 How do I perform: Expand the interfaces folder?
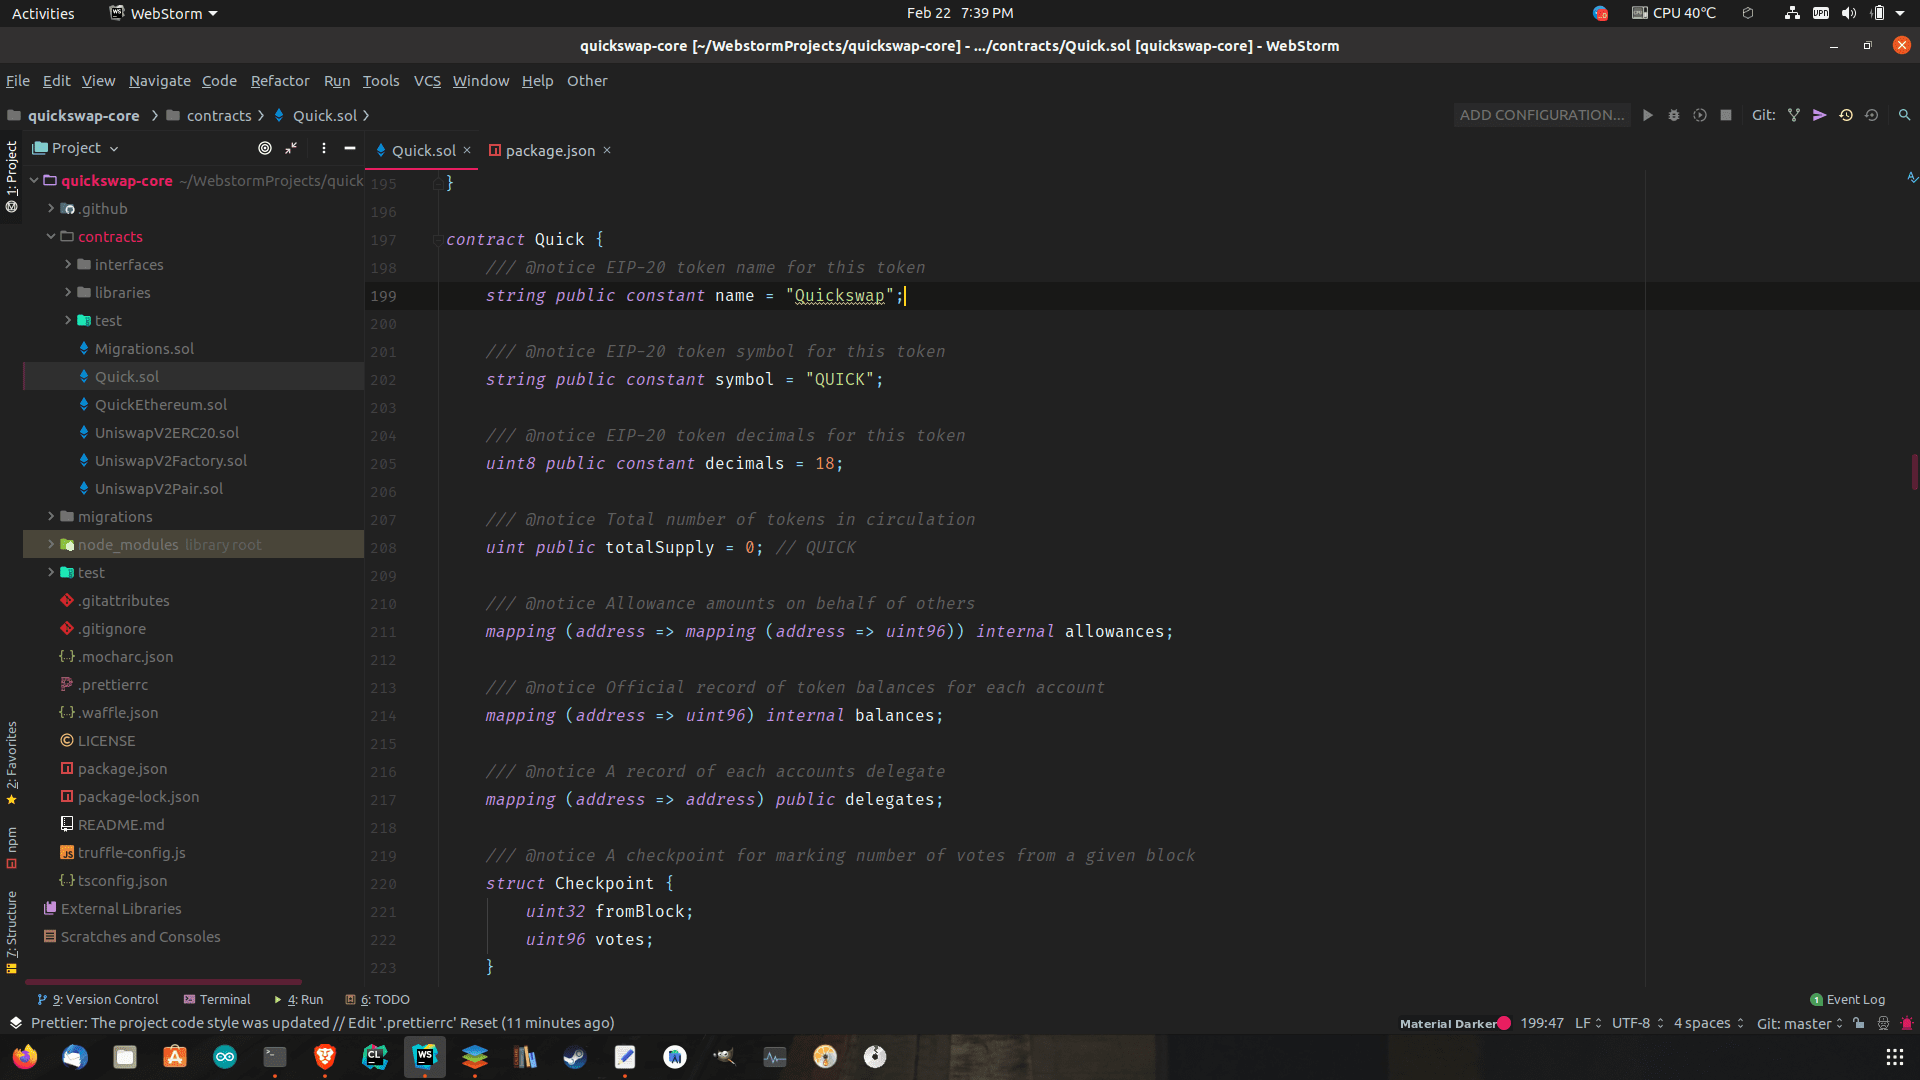[x=68, y=265]
